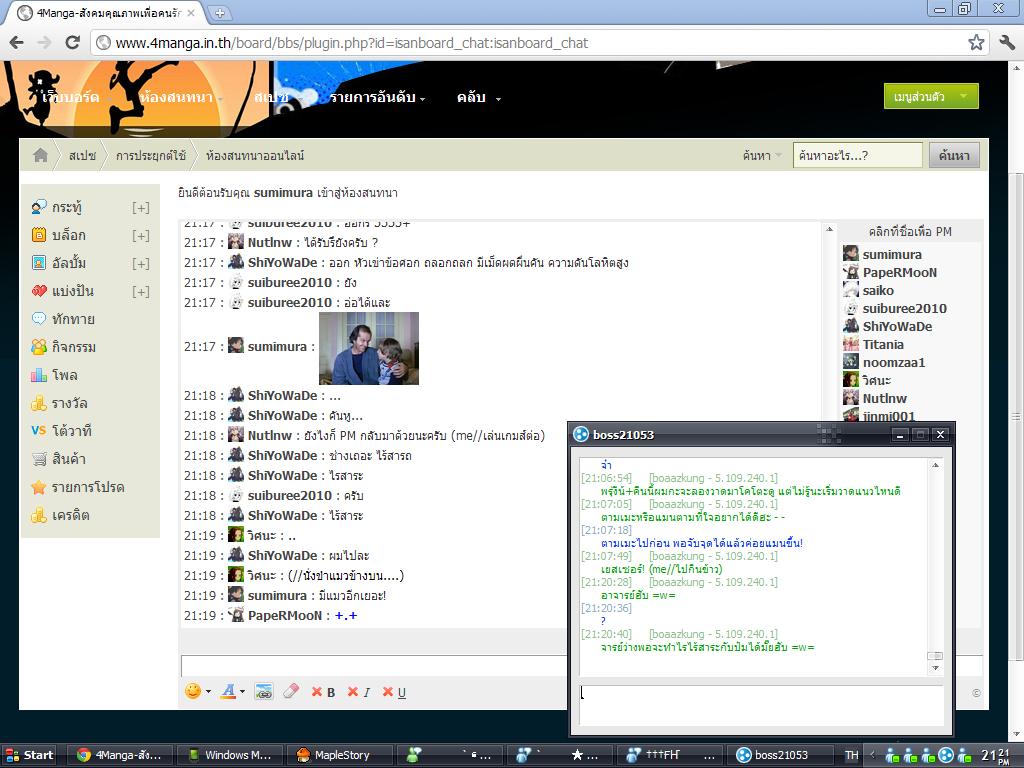Switch to Windows M... taskbar item
The image size is (1024, 768).
point(232,755)
